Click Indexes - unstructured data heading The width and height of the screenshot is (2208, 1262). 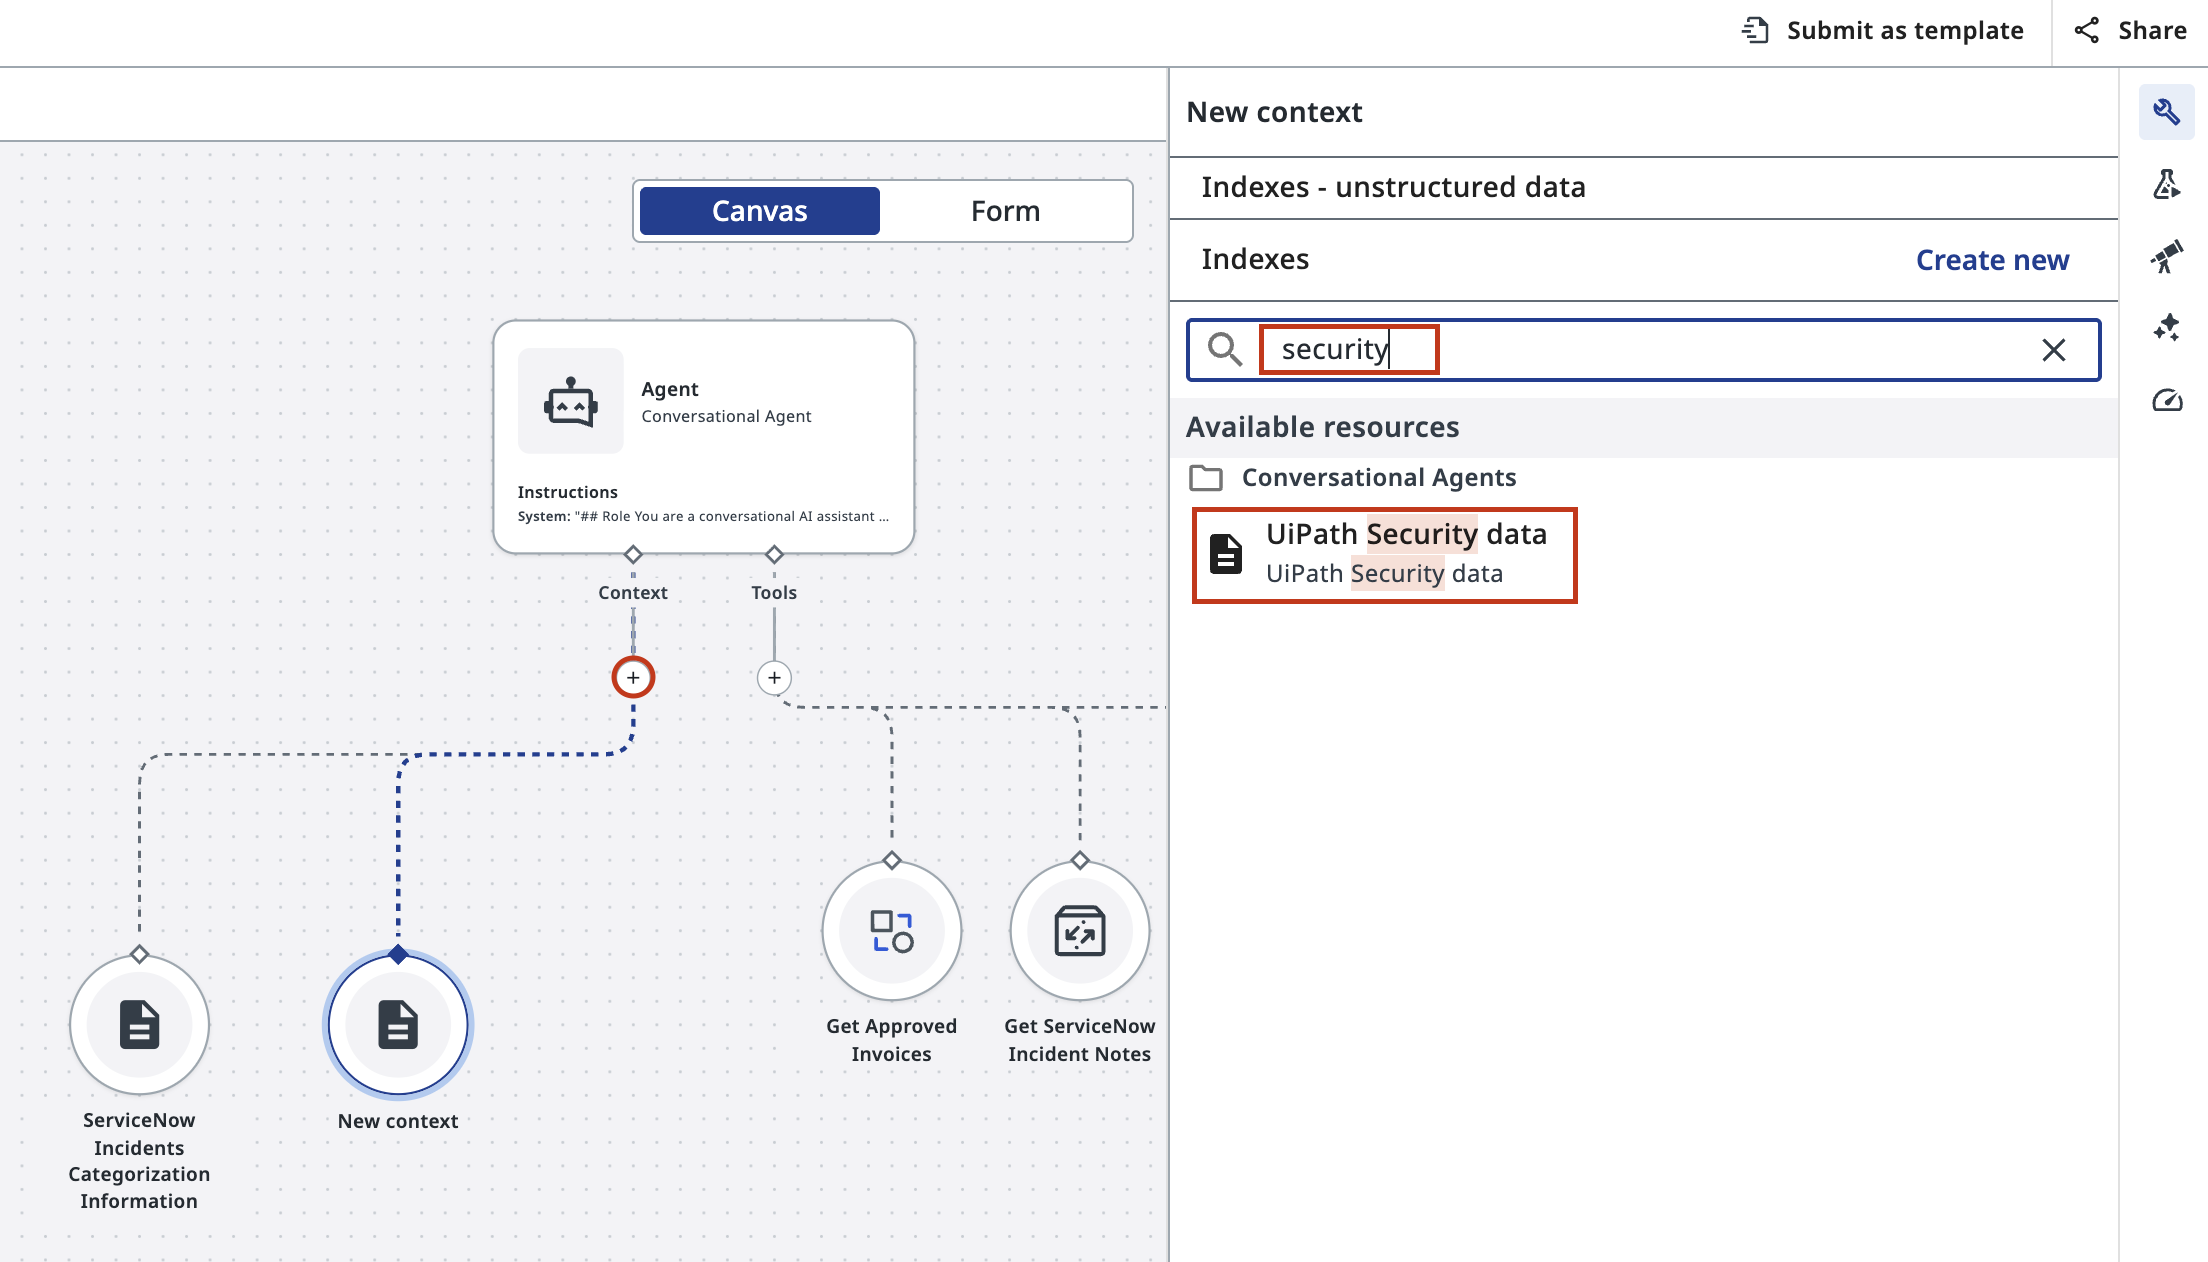tap(1393, 188)
